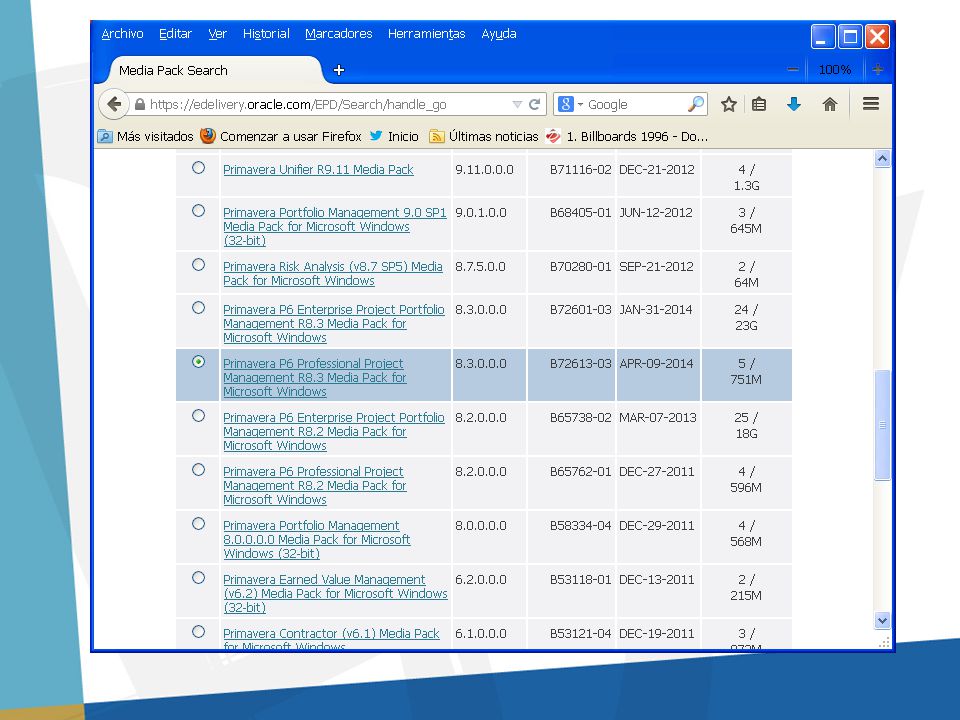Viewport: 960px width, 720px height.
Task: Select radio for Primavera Earned Value Management
Action: (x=198, y=577)
